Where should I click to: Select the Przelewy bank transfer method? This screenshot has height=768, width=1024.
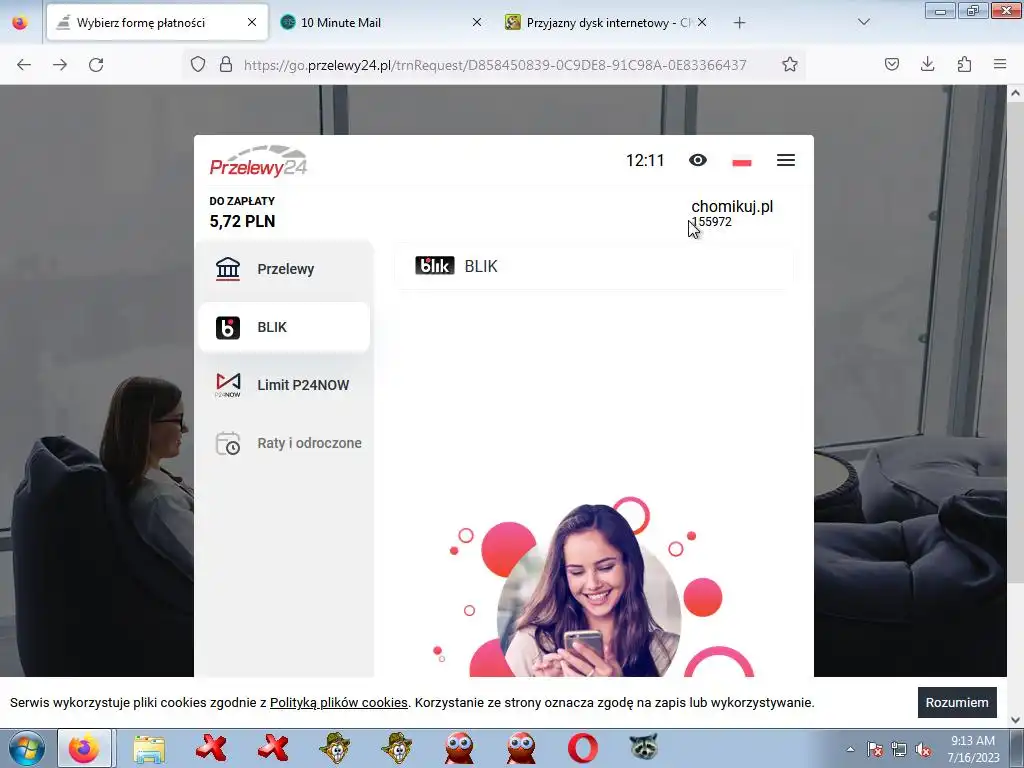tap(284, 269)
